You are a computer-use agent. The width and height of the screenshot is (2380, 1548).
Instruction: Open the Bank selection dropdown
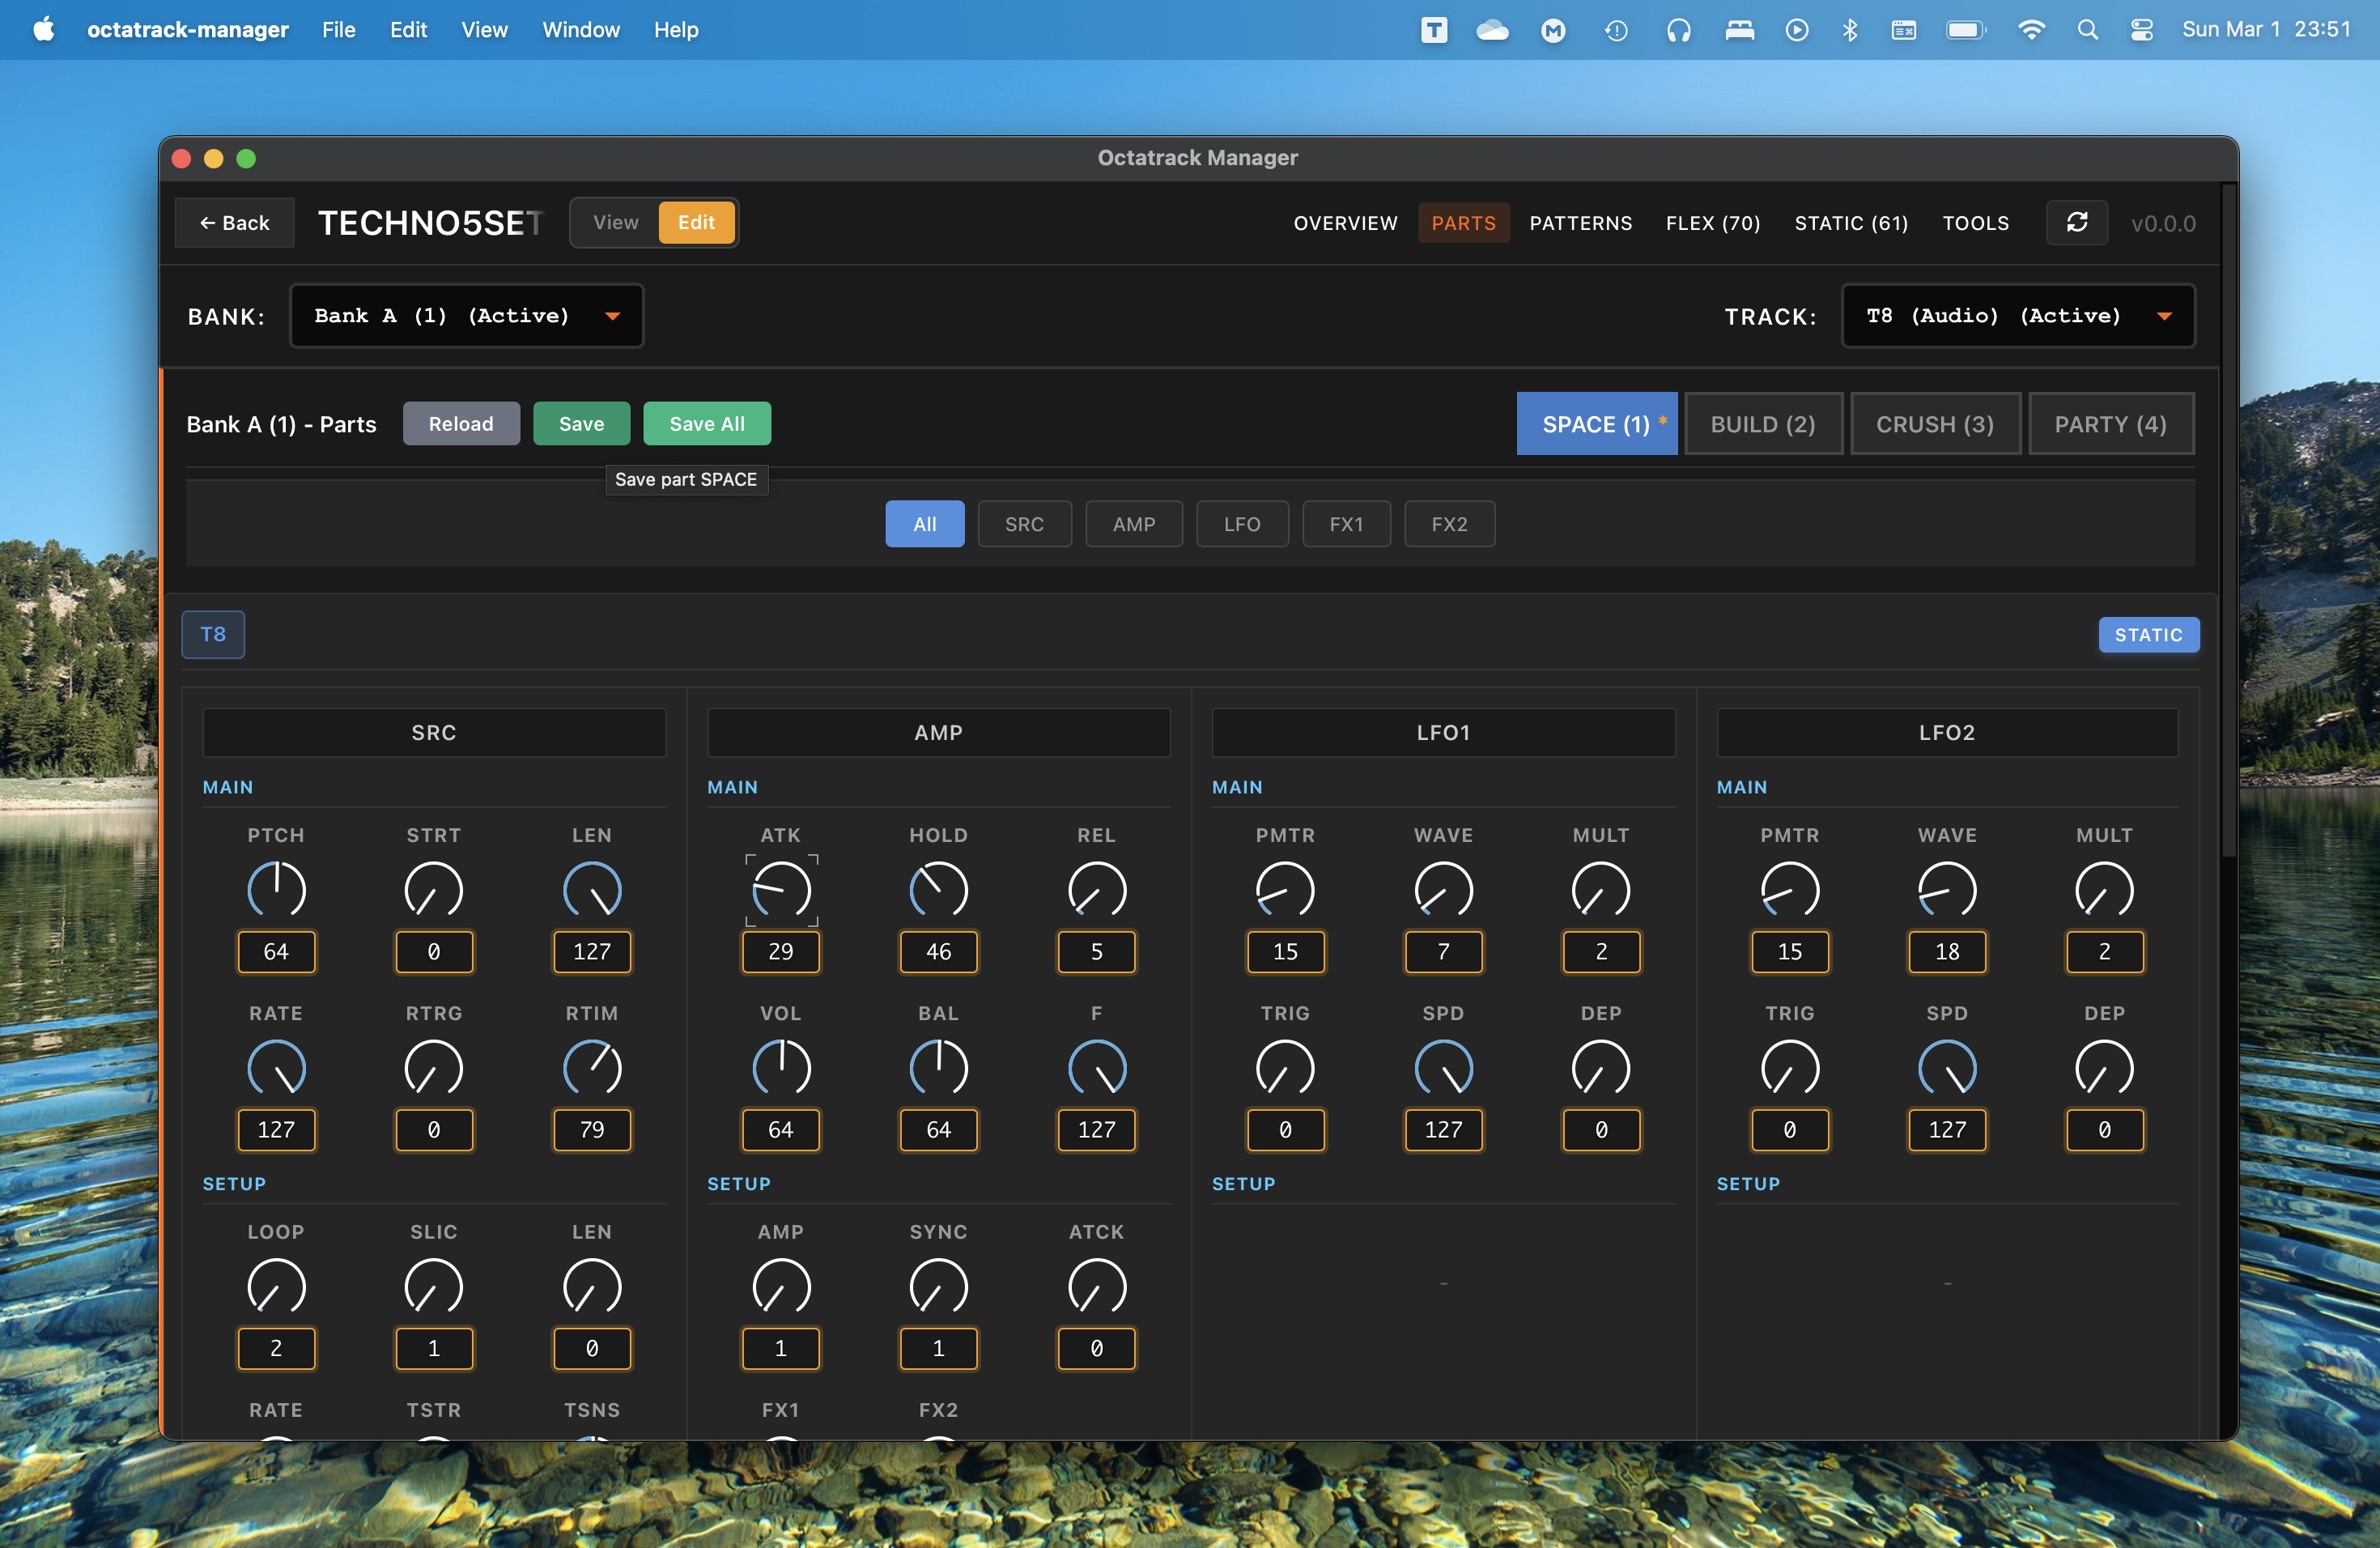pyautogui.click(x=466, y=315)
